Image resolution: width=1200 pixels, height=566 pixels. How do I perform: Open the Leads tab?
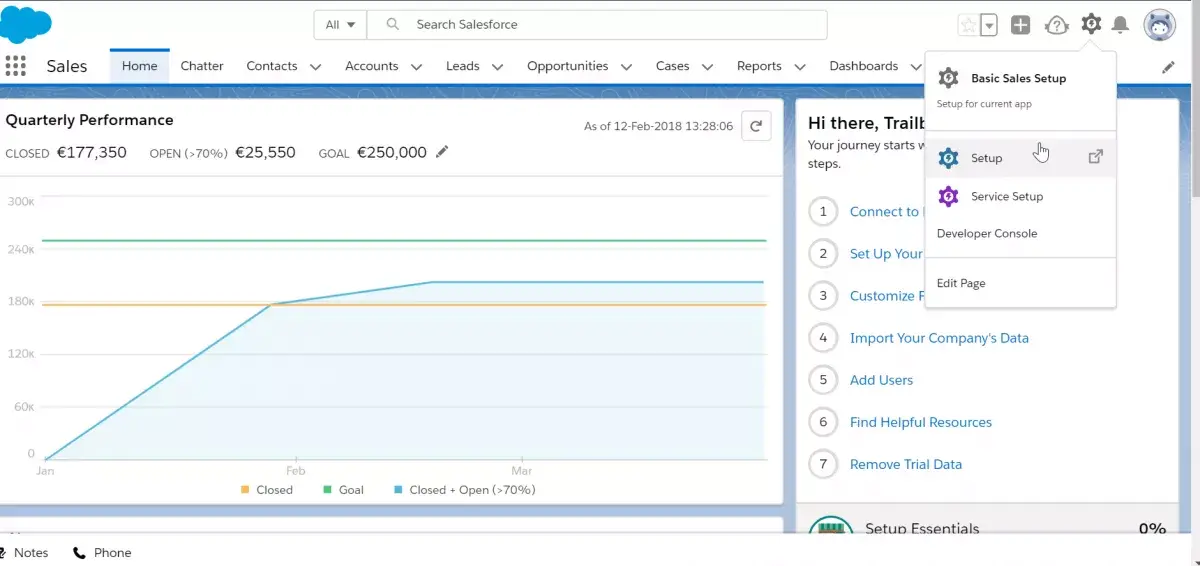[x=463, y=66]
